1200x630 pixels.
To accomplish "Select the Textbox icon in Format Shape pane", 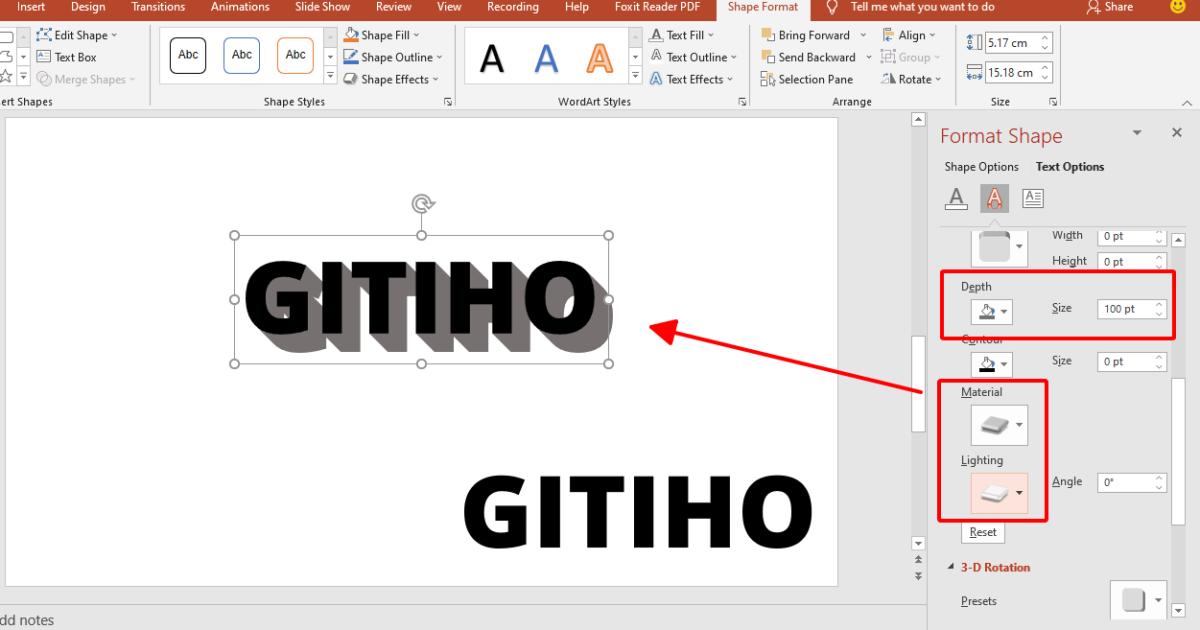I will click(x=1033, y=197).
